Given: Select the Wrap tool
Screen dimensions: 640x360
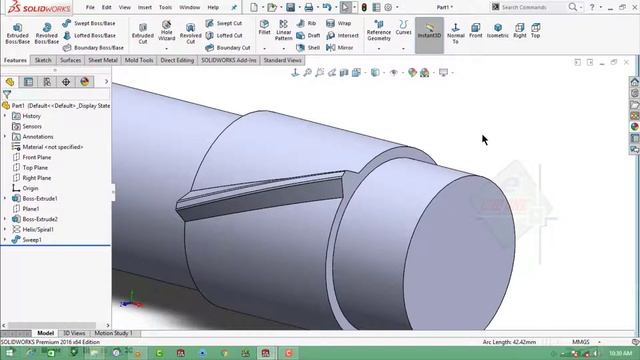Looking at the screenshot, I should (x=339, y=23).
